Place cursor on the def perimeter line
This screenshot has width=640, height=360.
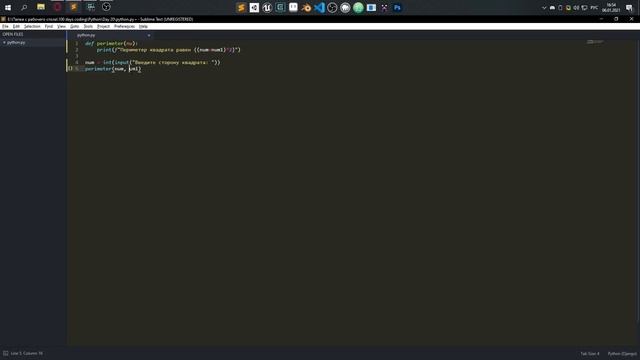pyautogui.click(x=111, y=43)
